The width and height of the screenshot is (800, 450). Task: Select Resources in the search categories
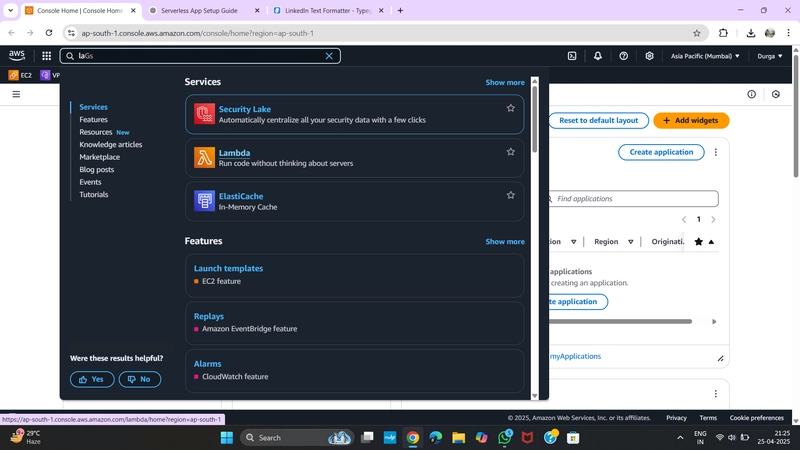(95, 132)
